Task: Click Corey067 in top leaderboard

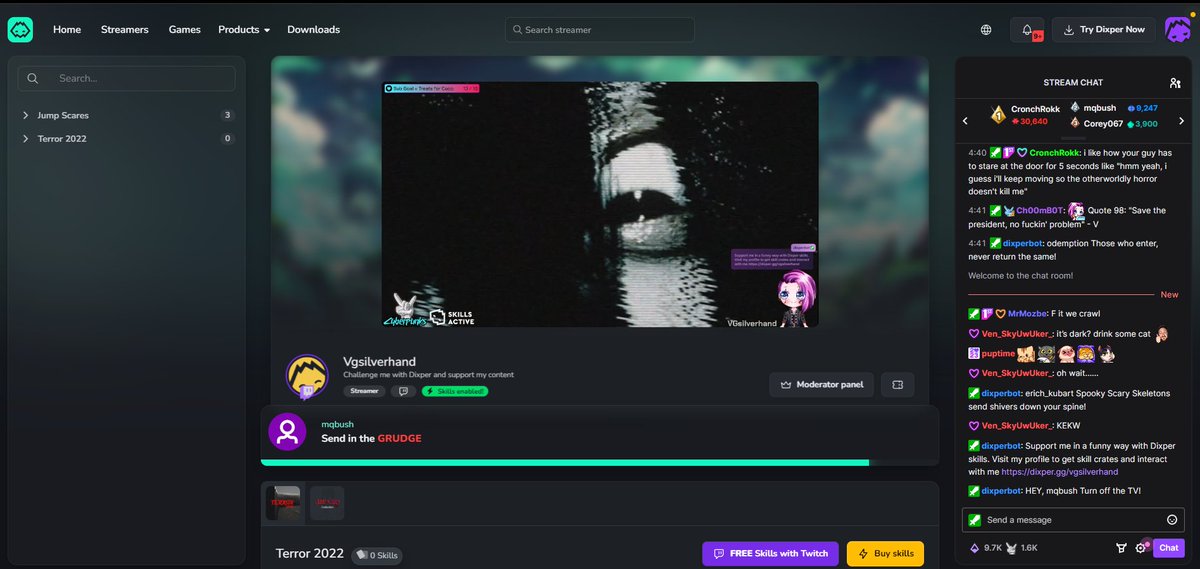Action: [1102, 124]
